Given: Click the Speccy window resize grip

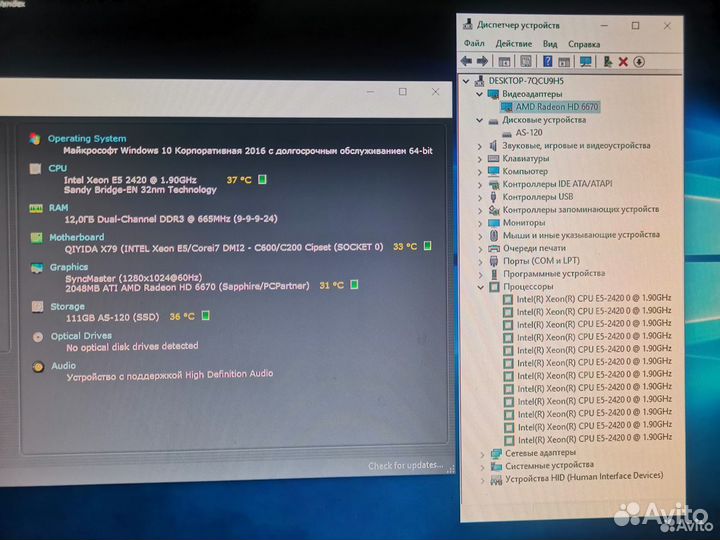Looking at the screenshot, I should tap(451, 468).
